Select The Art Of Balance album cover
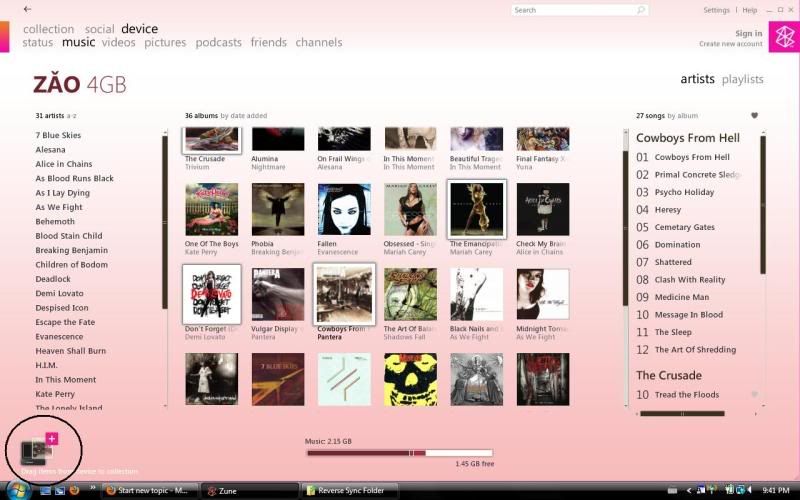This screenshot has width=800, height=500. [410, 294]
